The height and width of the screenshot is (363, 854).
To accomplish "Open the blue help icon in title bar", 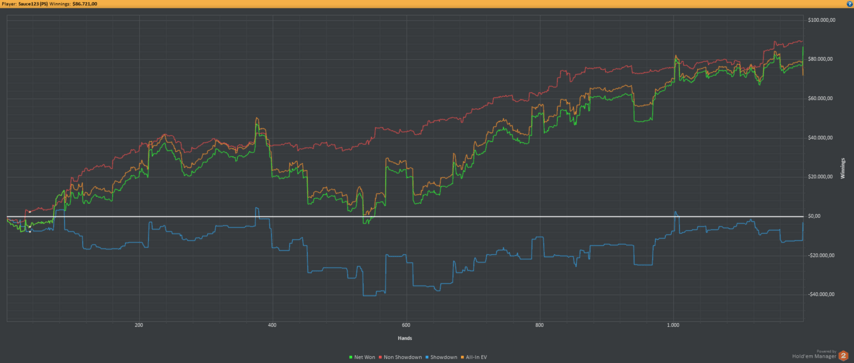I will tap(850, 3).
